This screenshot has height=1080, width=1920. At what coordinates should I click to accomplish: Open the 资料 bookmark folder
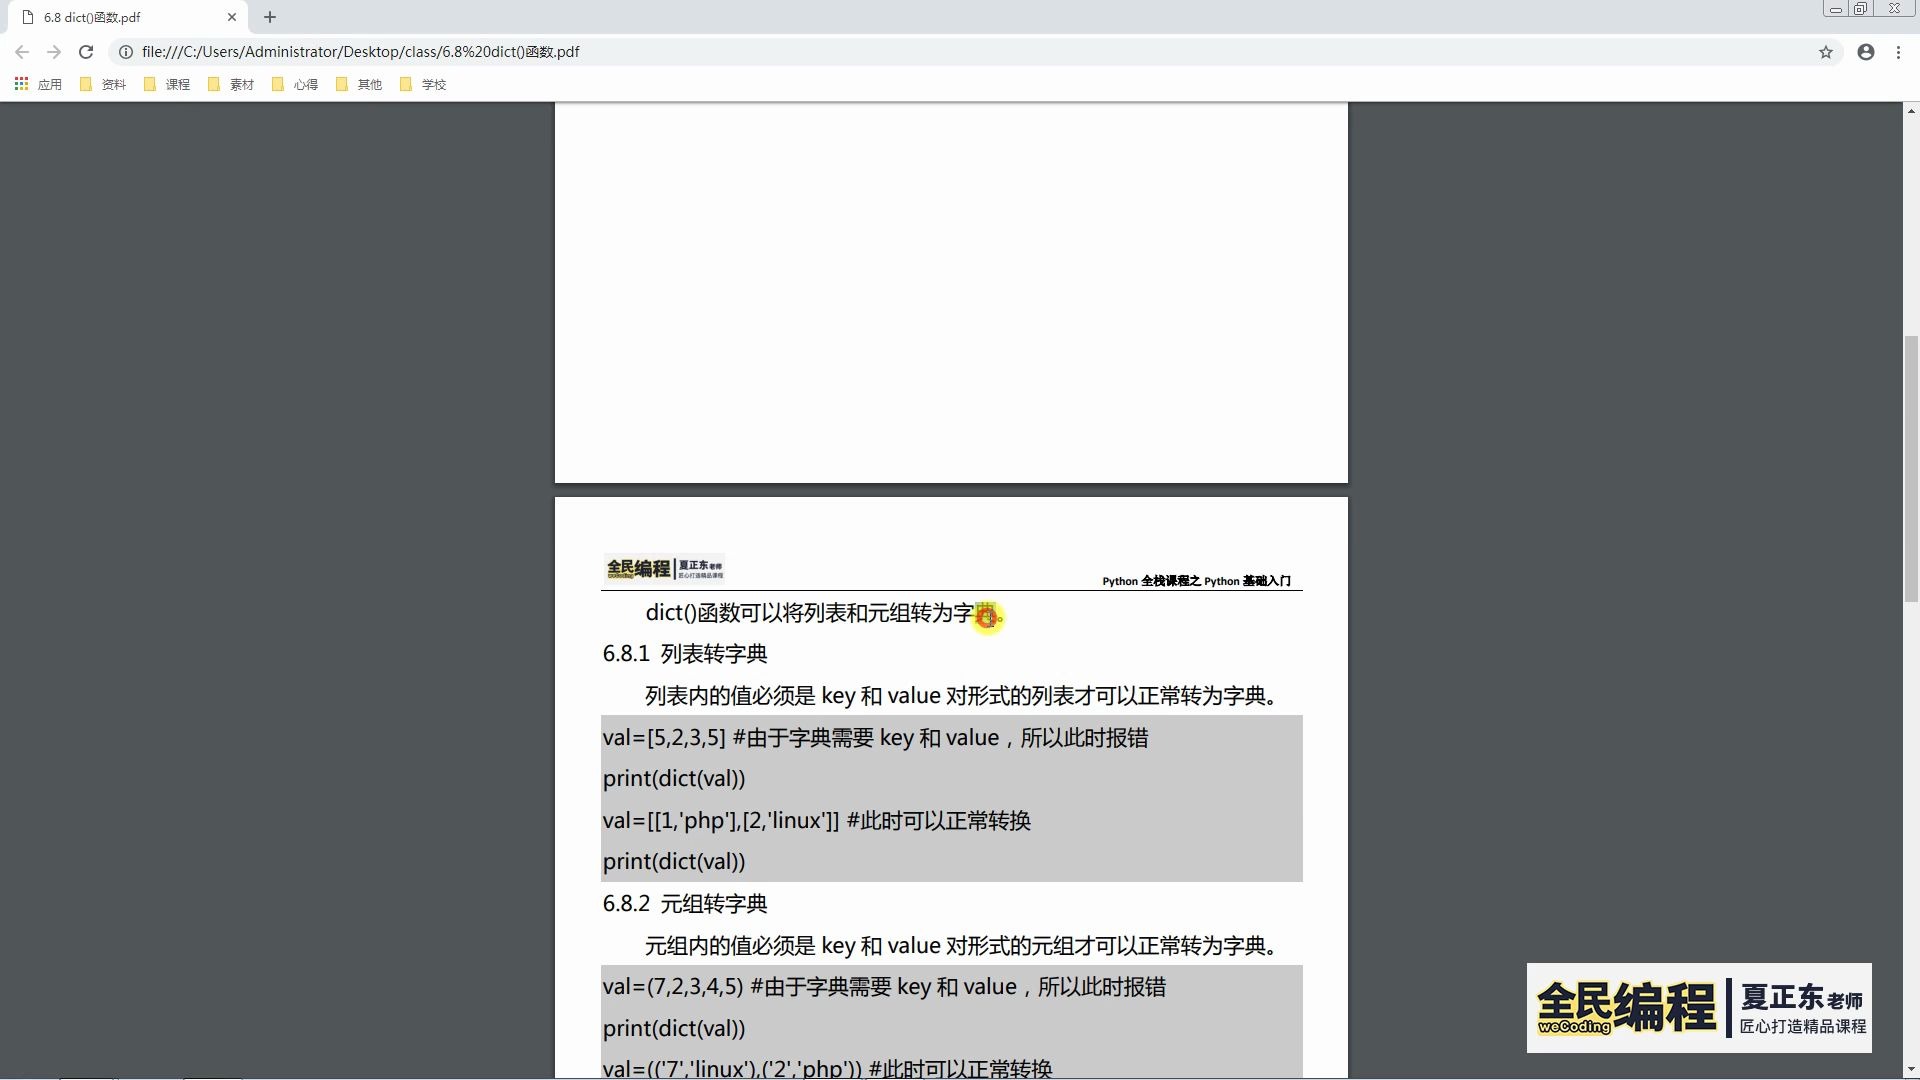[103, 85]
